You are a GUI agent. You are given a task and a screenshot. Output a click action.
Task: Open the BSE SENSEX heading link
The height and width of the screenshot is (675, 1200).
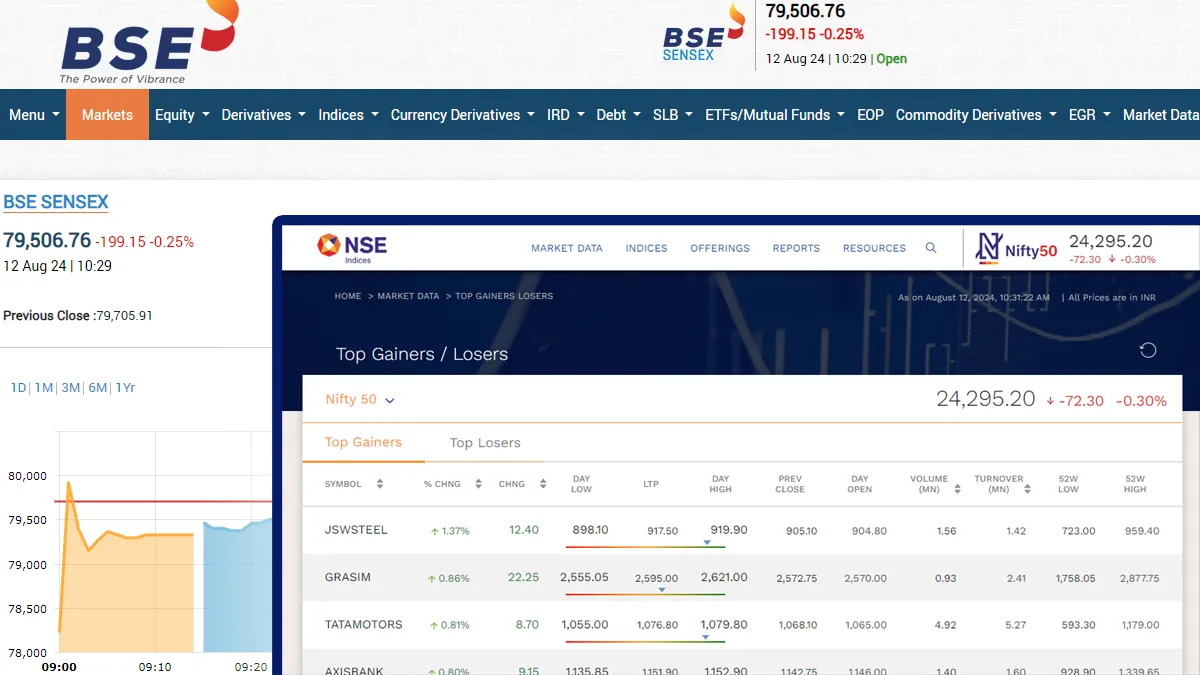coord(56,202)
